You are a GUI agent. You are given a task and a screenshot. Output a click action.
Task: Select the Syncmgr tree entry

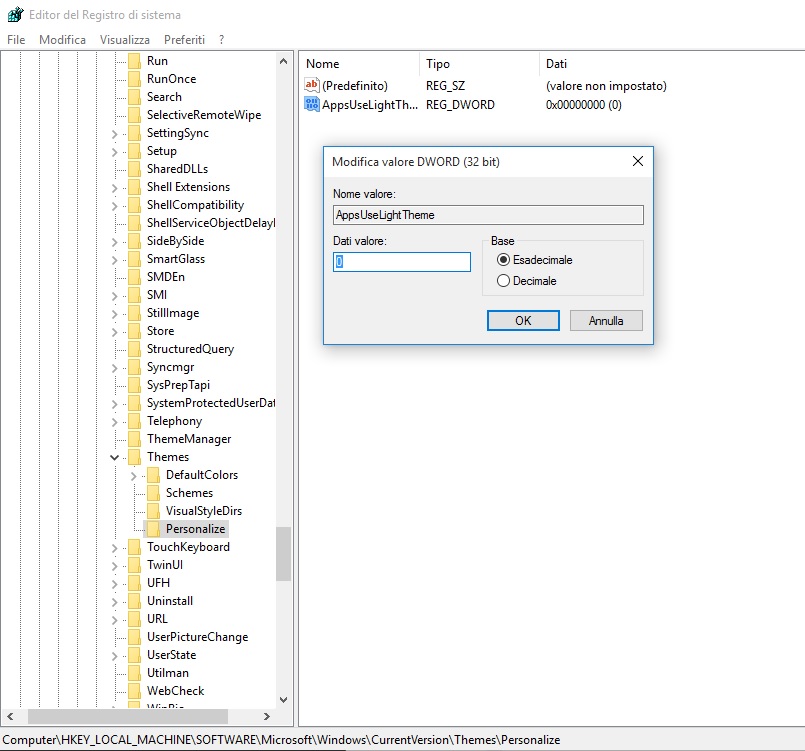(170, 367)
